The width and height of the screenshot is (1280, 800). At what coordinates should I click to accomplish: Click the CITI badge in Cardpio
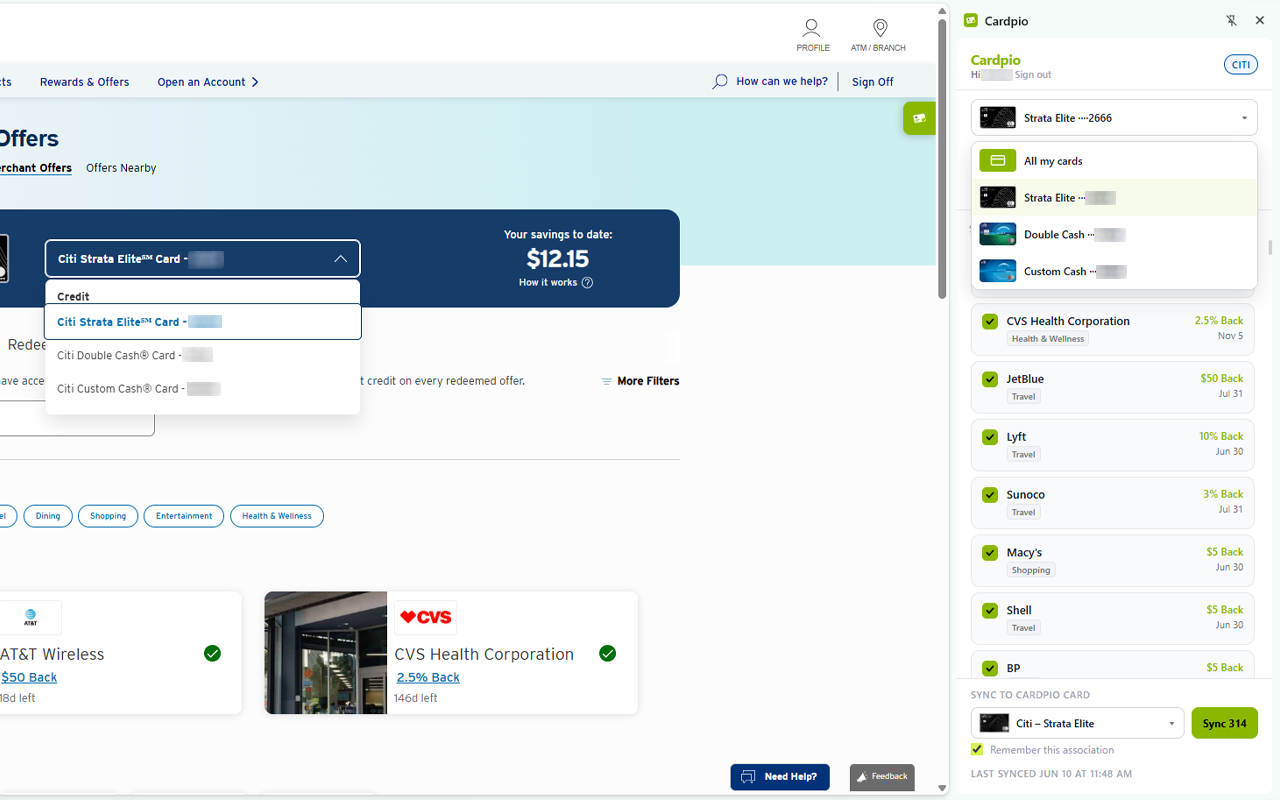[x=1241, y=64]
